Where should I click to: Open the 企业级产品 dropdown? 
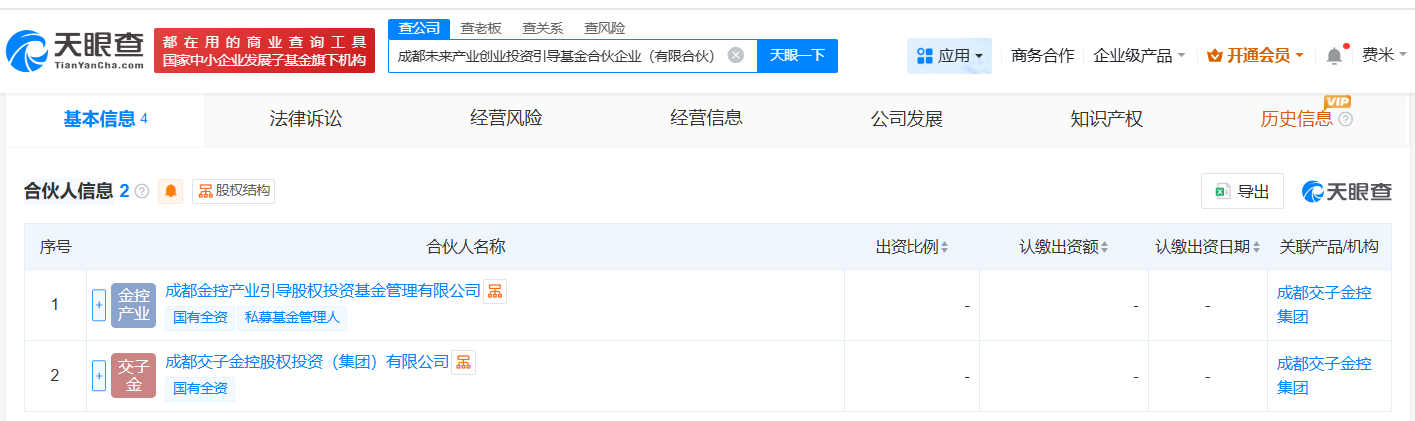(x=1139, y=56)
